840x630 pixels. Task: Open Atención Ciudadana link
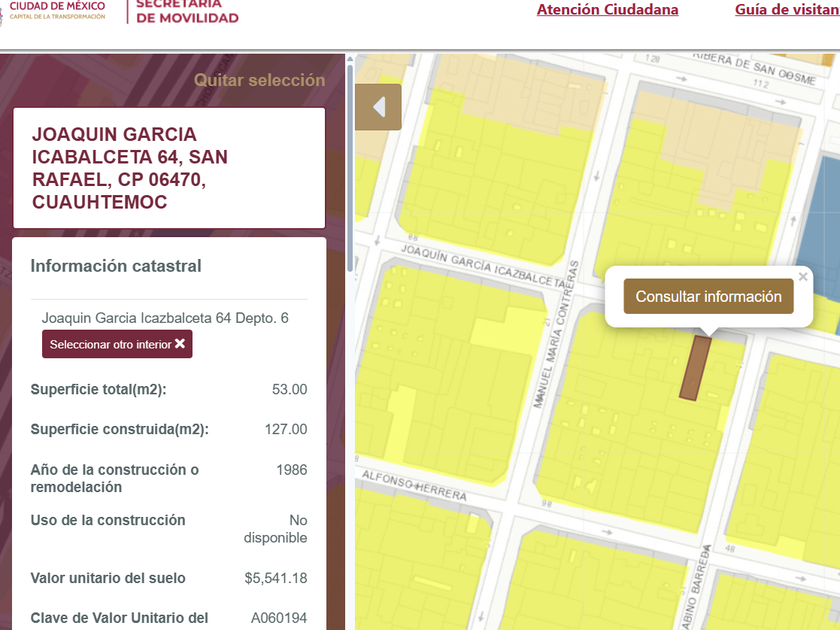click(x=608, y=10)
